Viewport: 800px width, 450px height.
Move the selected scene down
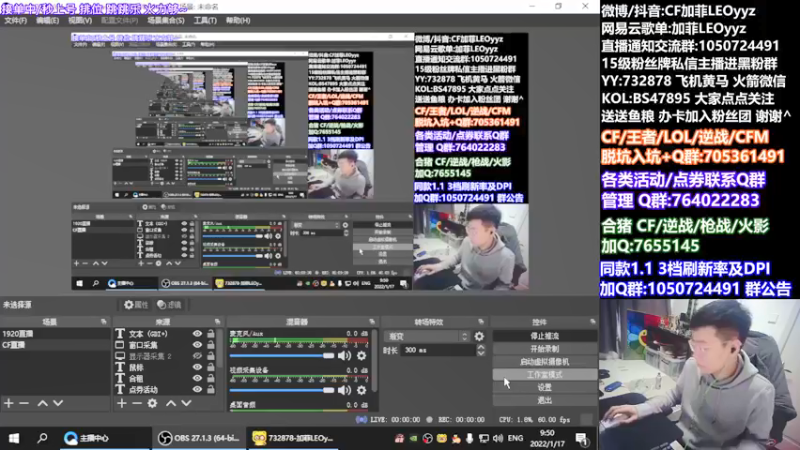click(58, 403)
